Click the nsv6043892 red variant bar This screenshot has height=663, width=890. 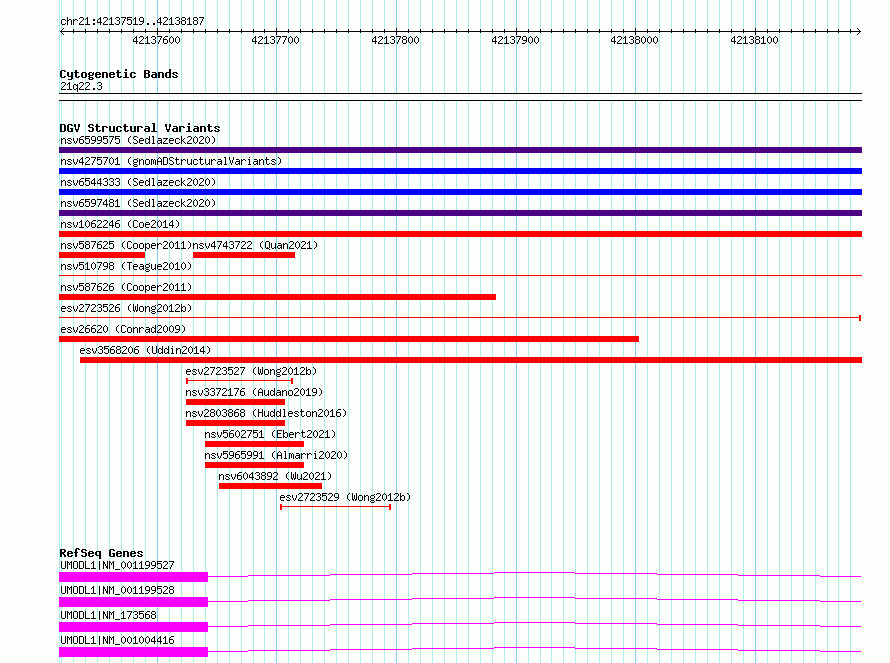(270, 486)
